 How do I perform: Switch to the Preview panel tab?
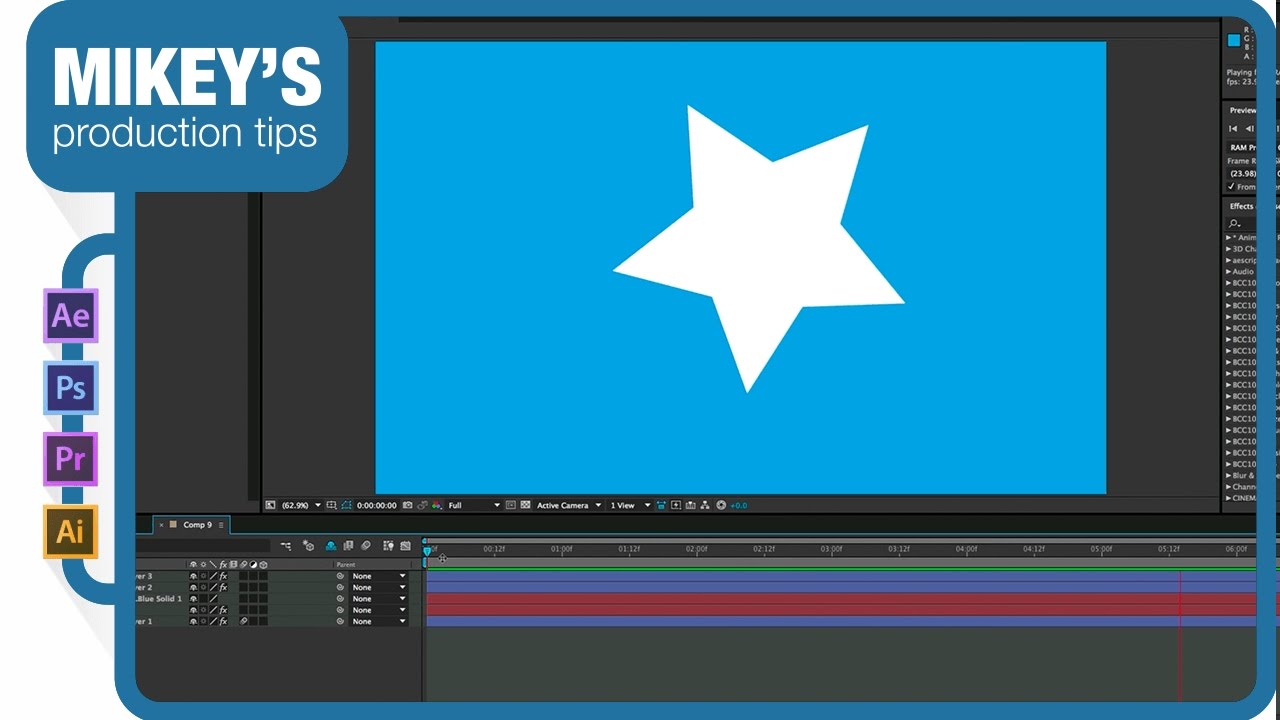point(1243,110)
